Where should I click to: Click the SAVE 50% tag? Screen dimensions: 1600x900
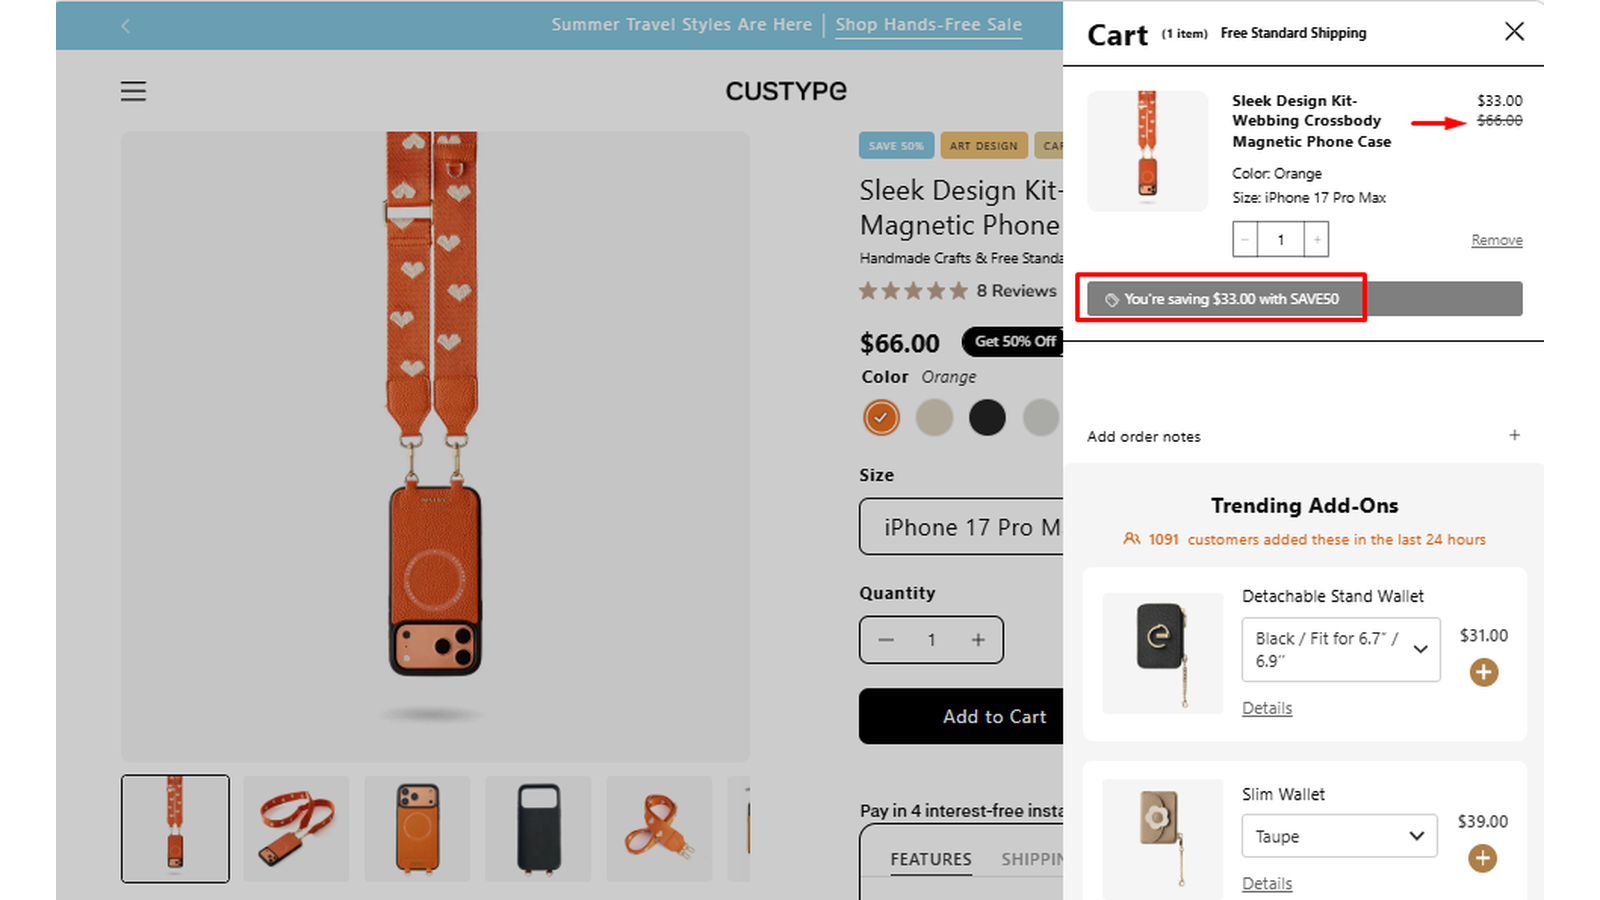[896, 145]
